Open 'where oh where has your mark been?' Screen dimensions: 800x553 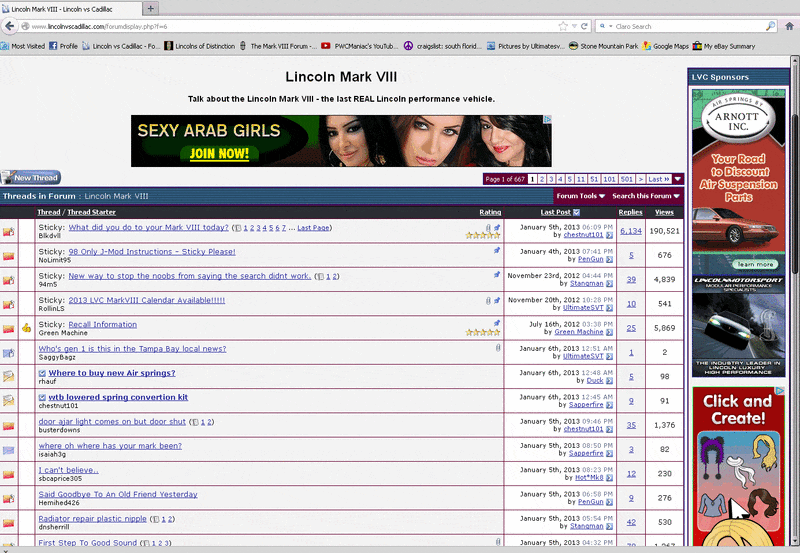coord(110,446)
